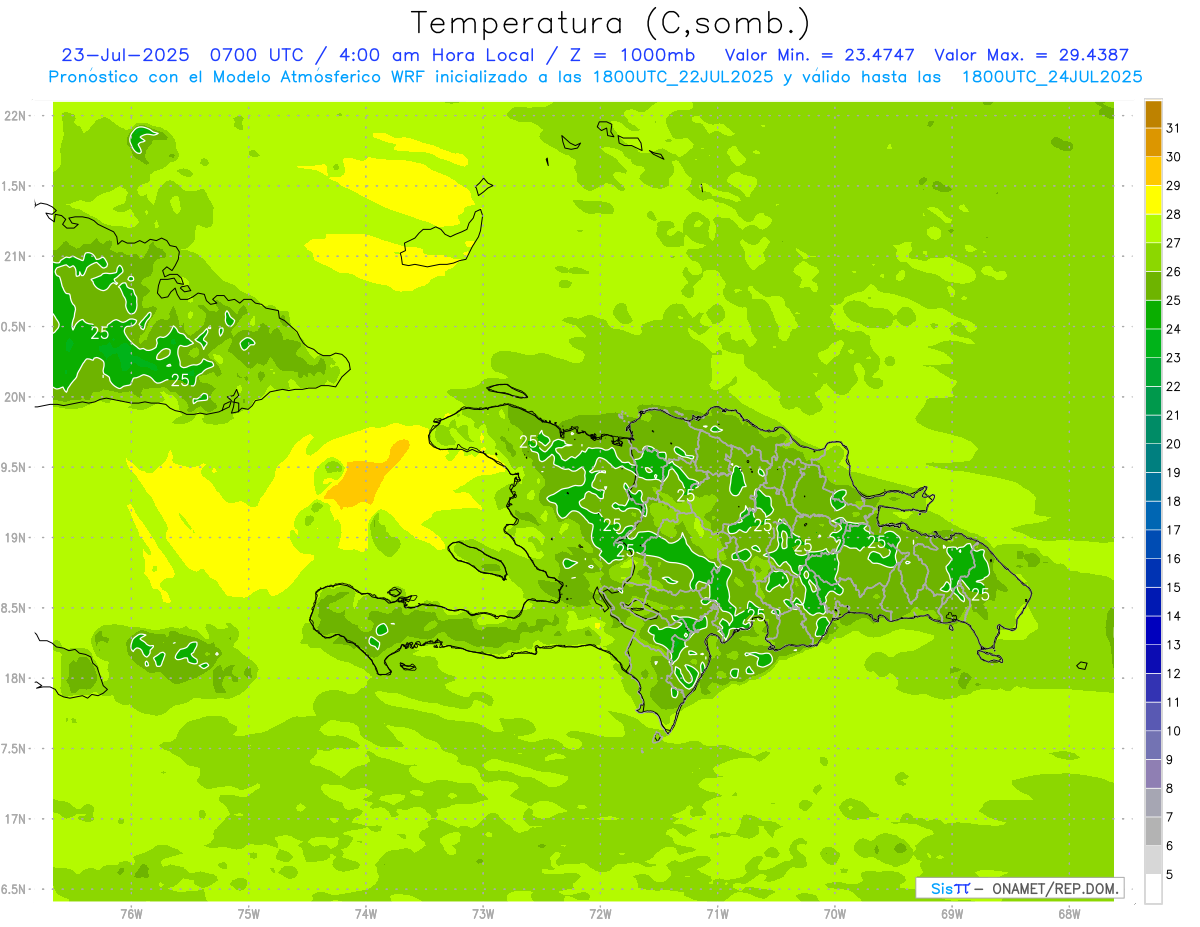Screen dimensions: 1200x927
Task: Click the orange hot spot west of Haiti
Action: [x=367, y=474]
